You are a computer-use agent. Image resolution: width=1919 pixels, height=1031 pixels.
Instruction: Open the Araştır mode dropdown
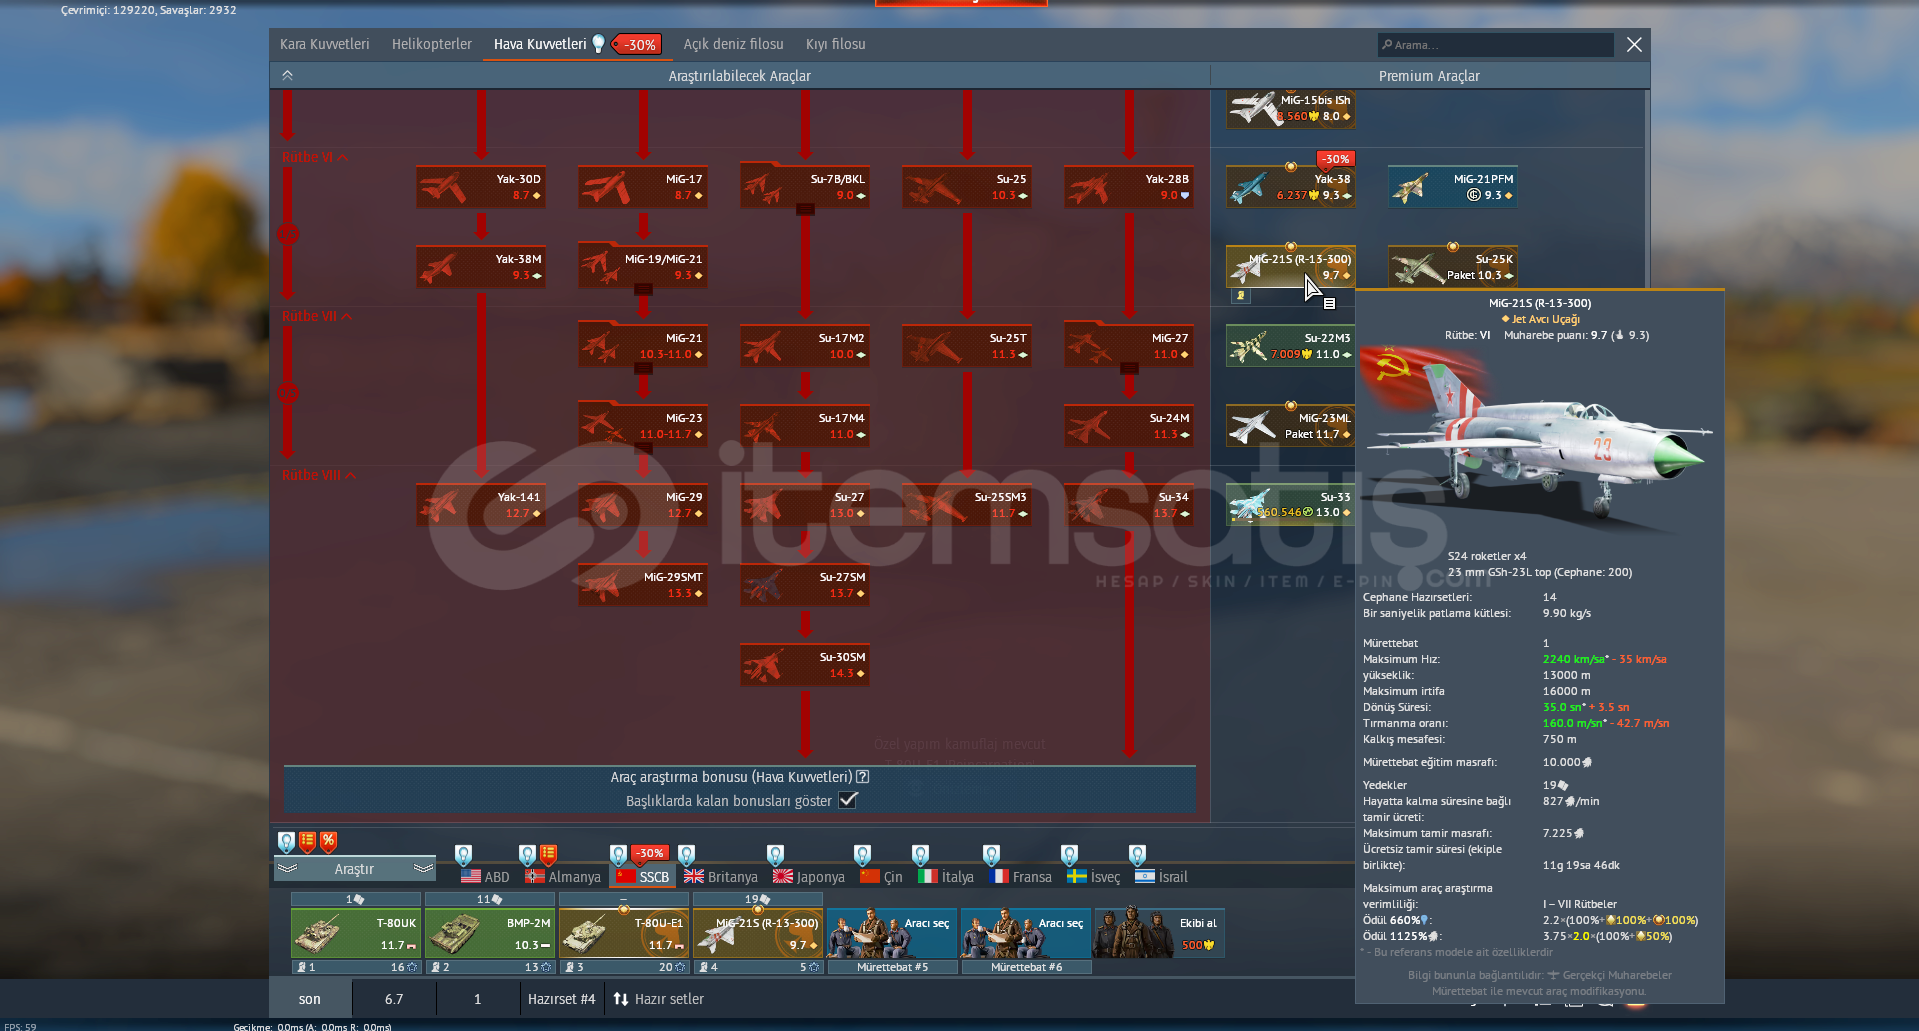click(x=354, y=868)
